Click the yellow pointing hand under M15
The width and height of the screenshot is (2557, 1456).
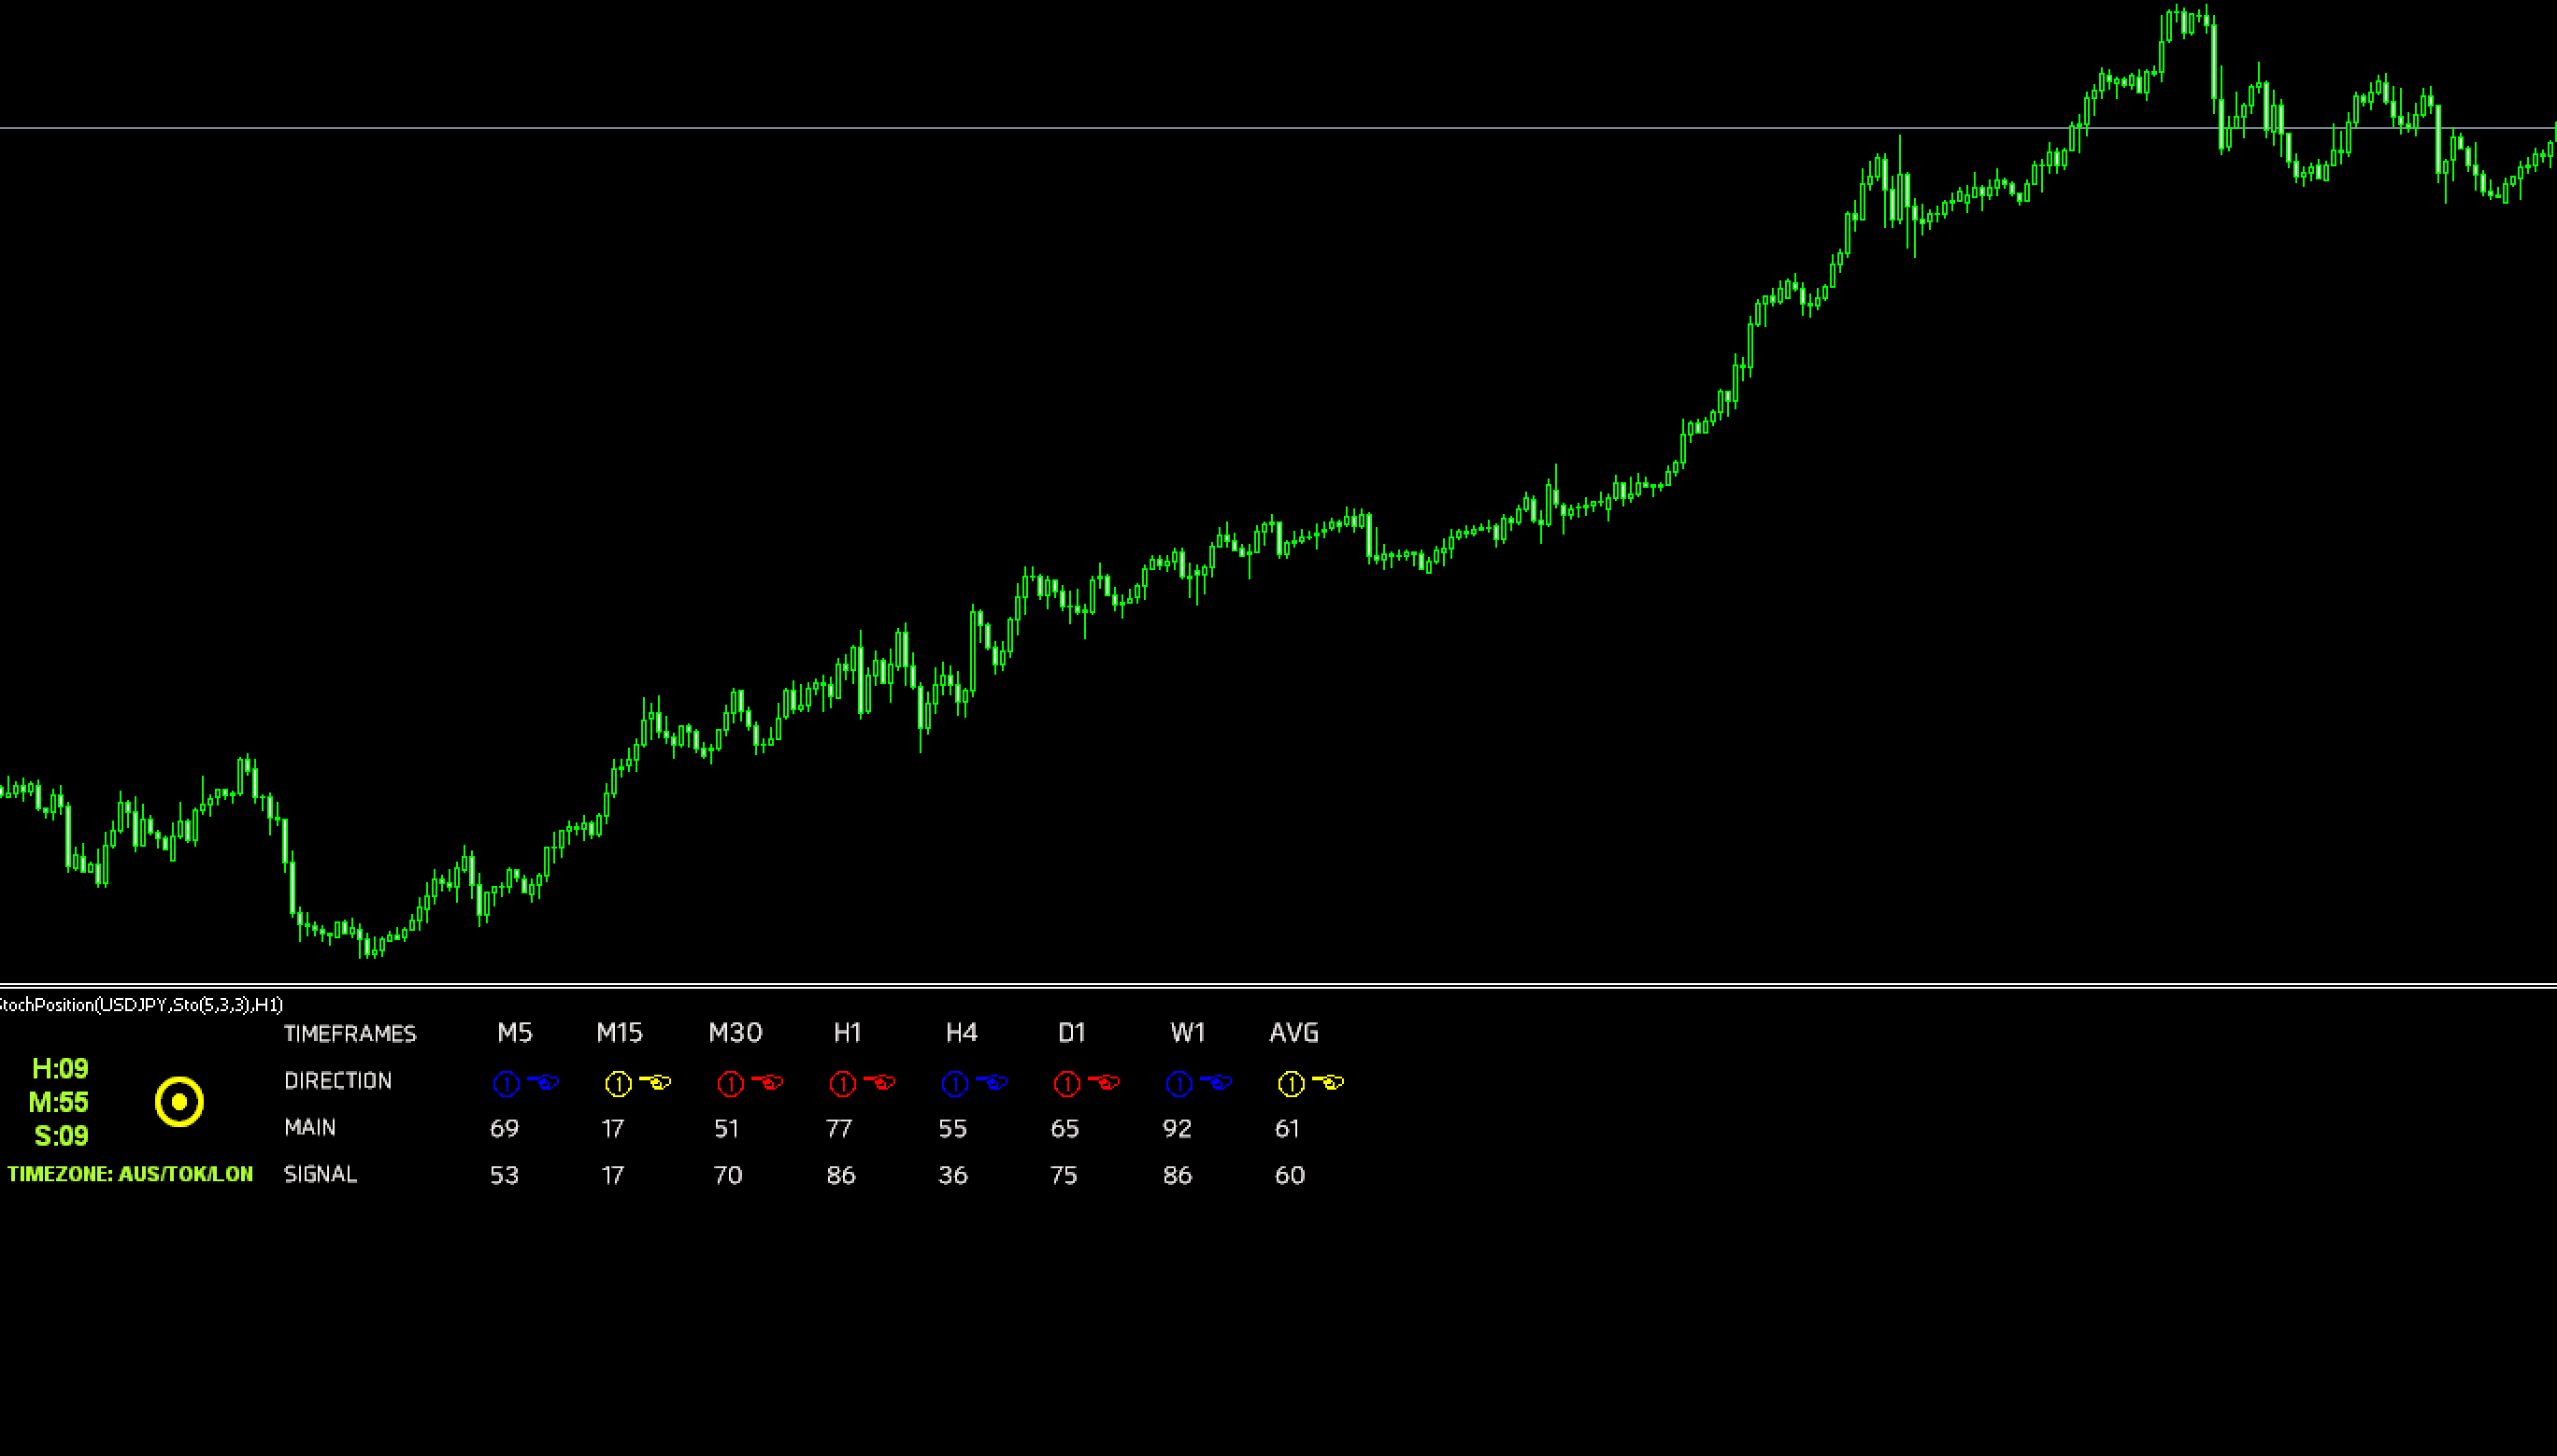click(x=656, y=1082)
